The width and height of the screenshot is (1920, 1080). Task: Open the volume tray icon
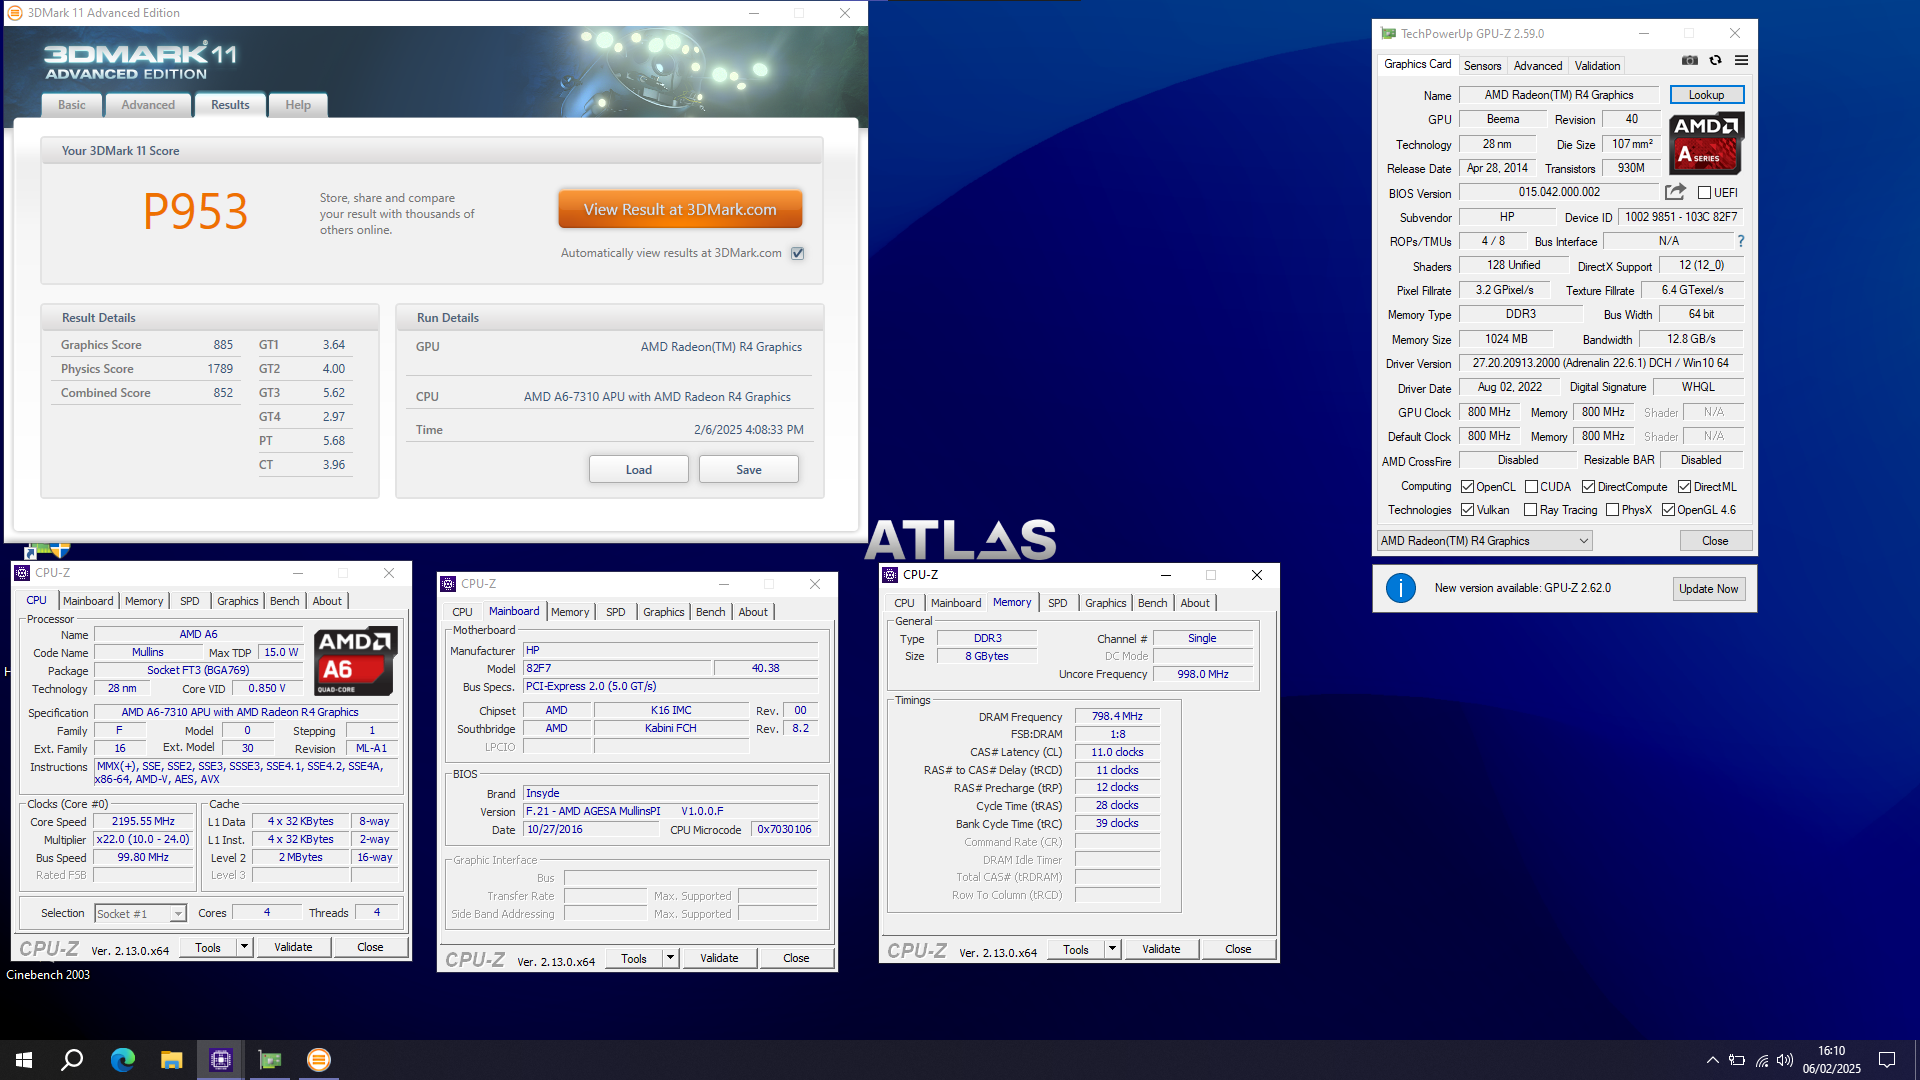[1785, 1060]
